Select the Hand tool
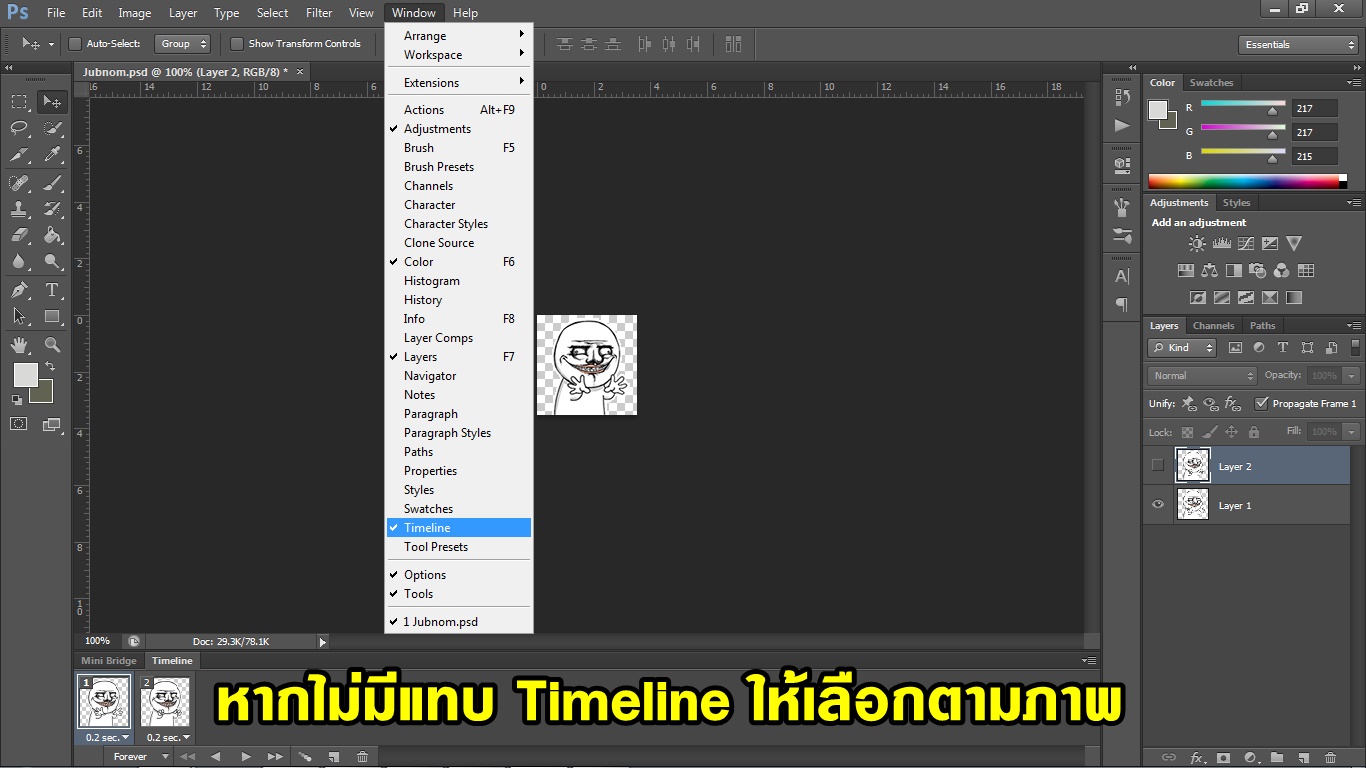Image resolution: width=1366 pixels, height=768 pixels. [19, 345]
